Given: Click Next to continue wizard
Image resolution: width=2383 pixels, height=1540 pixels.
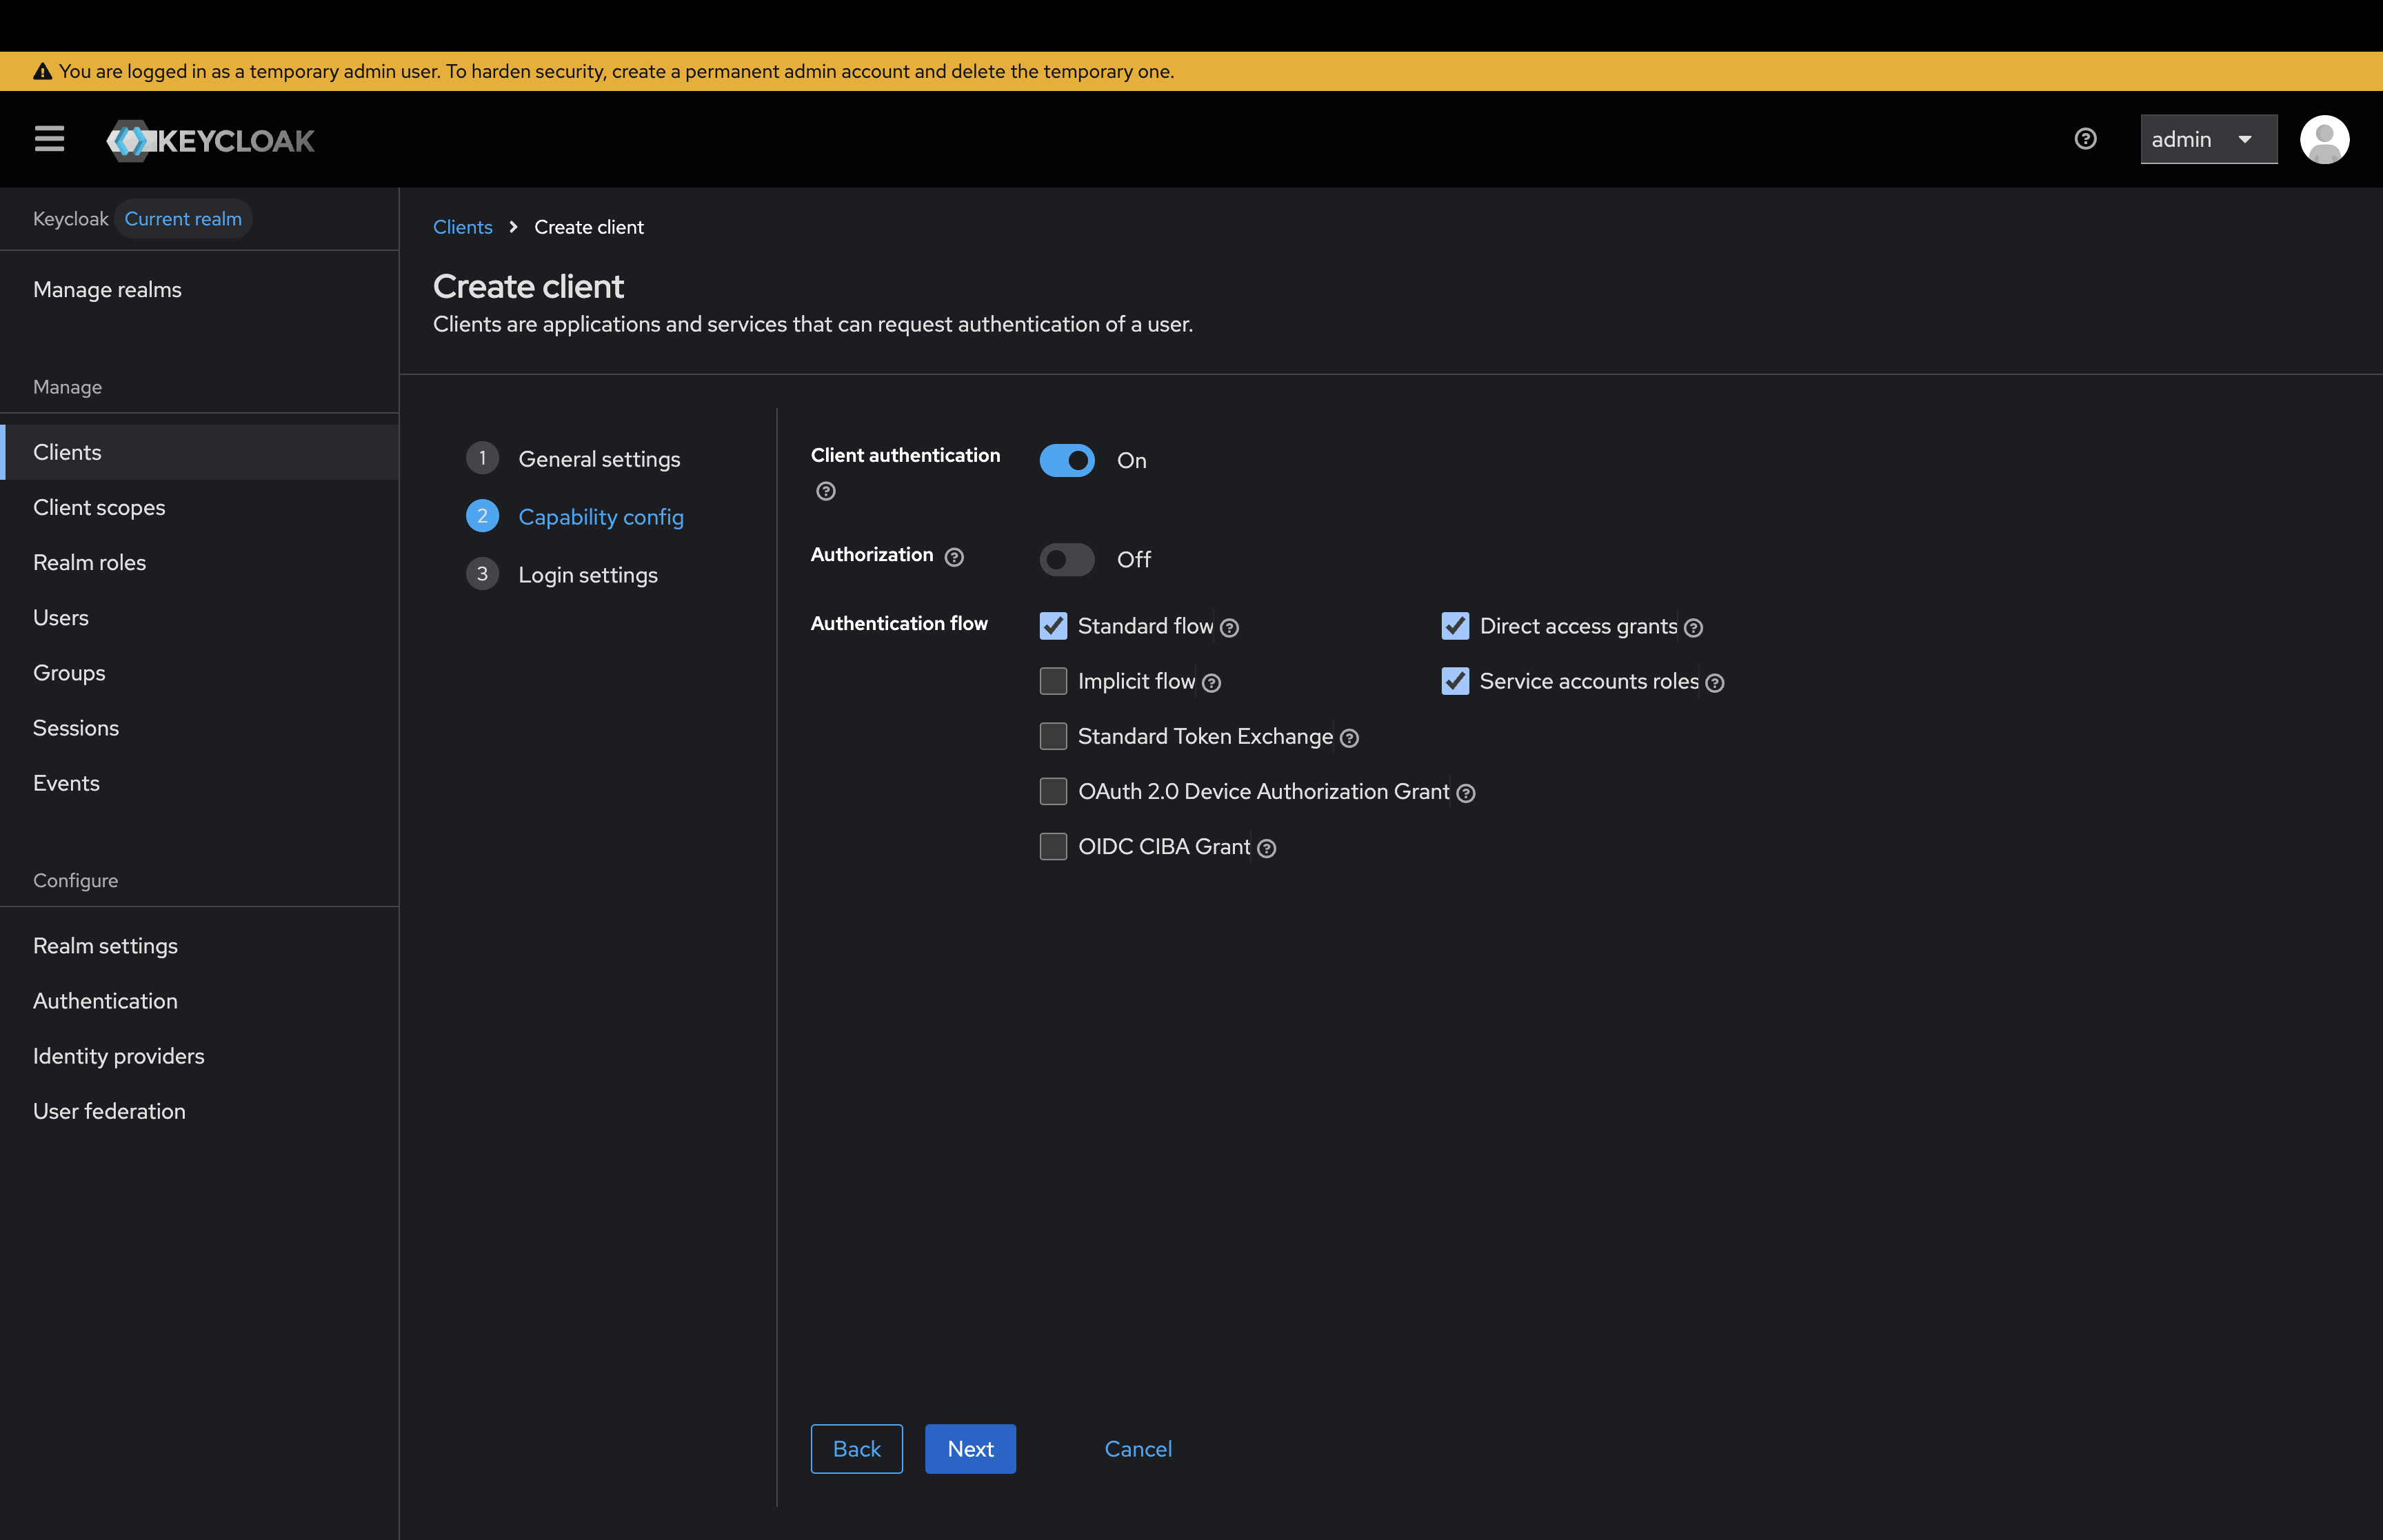Looking at the screenshot, I should click(970, 1449).
